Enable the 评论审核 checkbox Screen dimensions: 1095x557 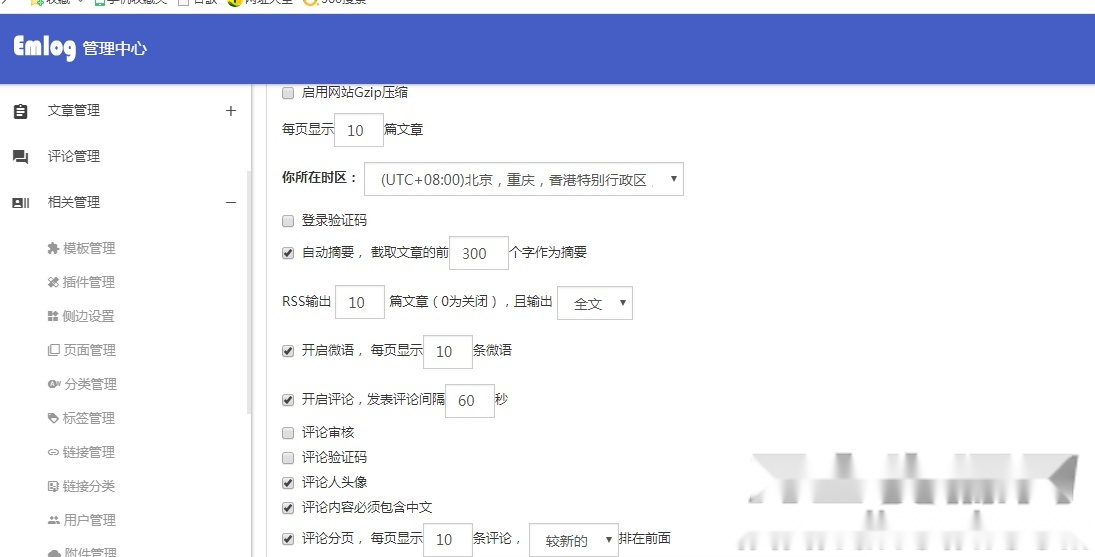pyautogui.click(x=288, y=433)
